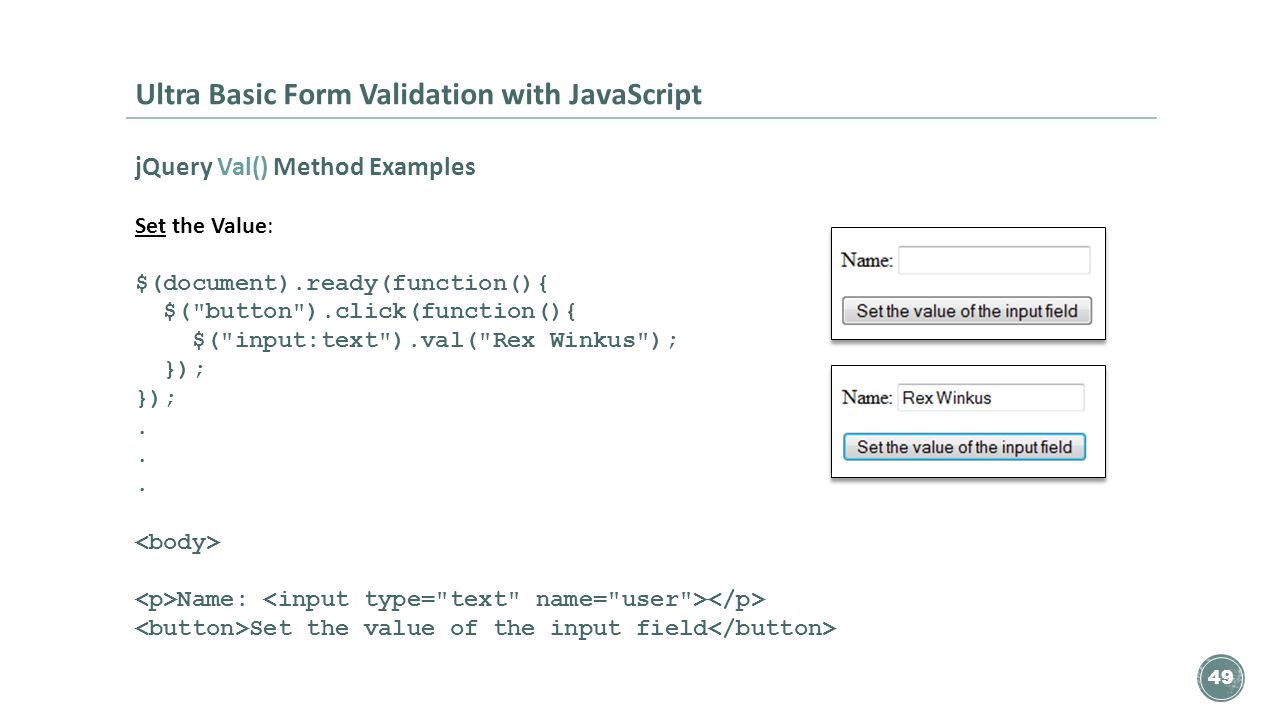
Task: Click the <button>Set the value code line
Action: point(485,628)
